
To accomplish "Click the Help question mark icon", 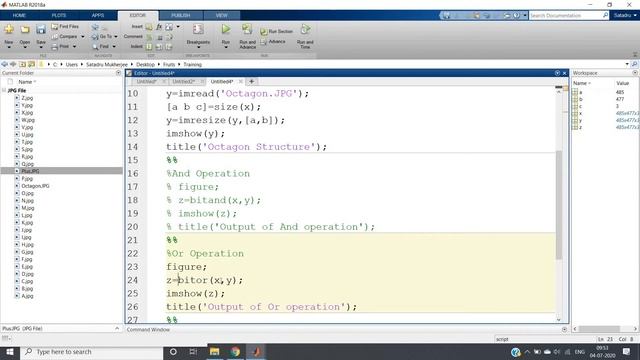I will 516,15.
